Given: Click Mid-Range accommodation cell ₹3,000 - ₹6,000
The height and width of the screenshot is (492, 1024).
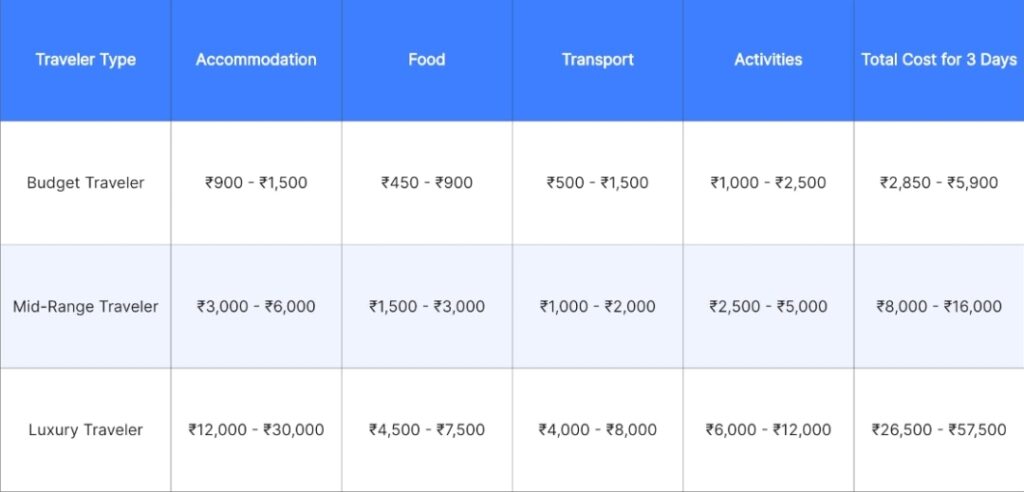Looking at the screenshot, I should 256,307.
